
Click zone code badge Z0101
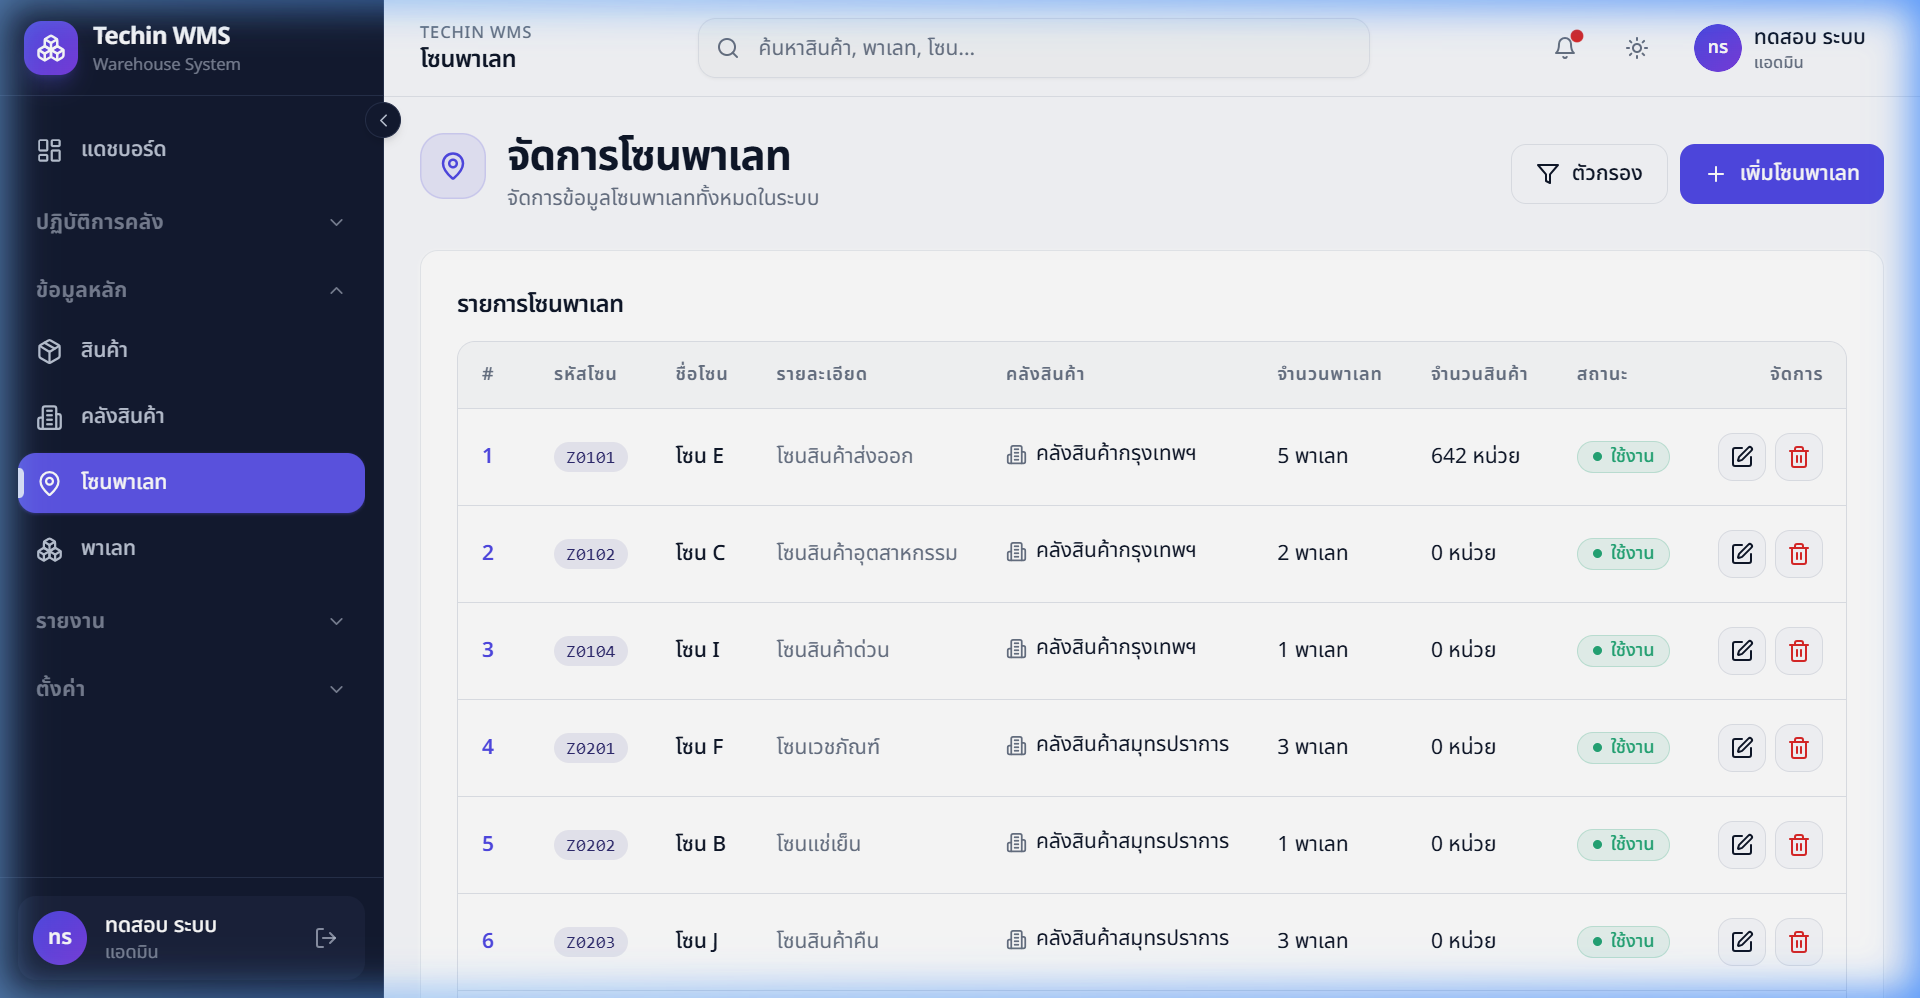(x=591, y=457)
